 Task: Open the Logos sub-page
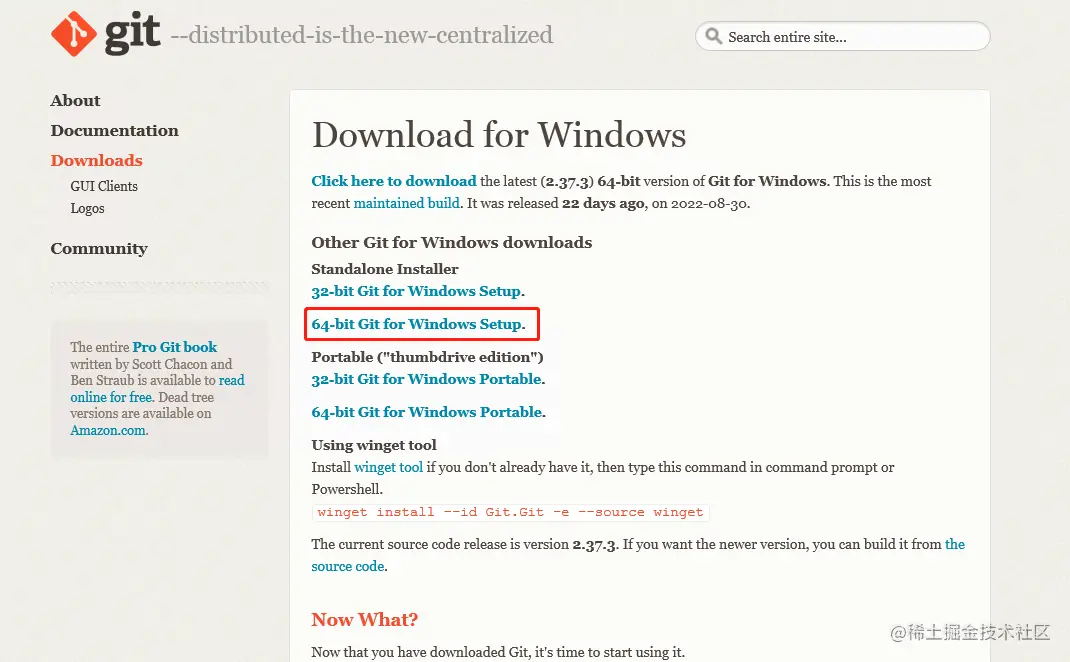(x=87, y=208)
